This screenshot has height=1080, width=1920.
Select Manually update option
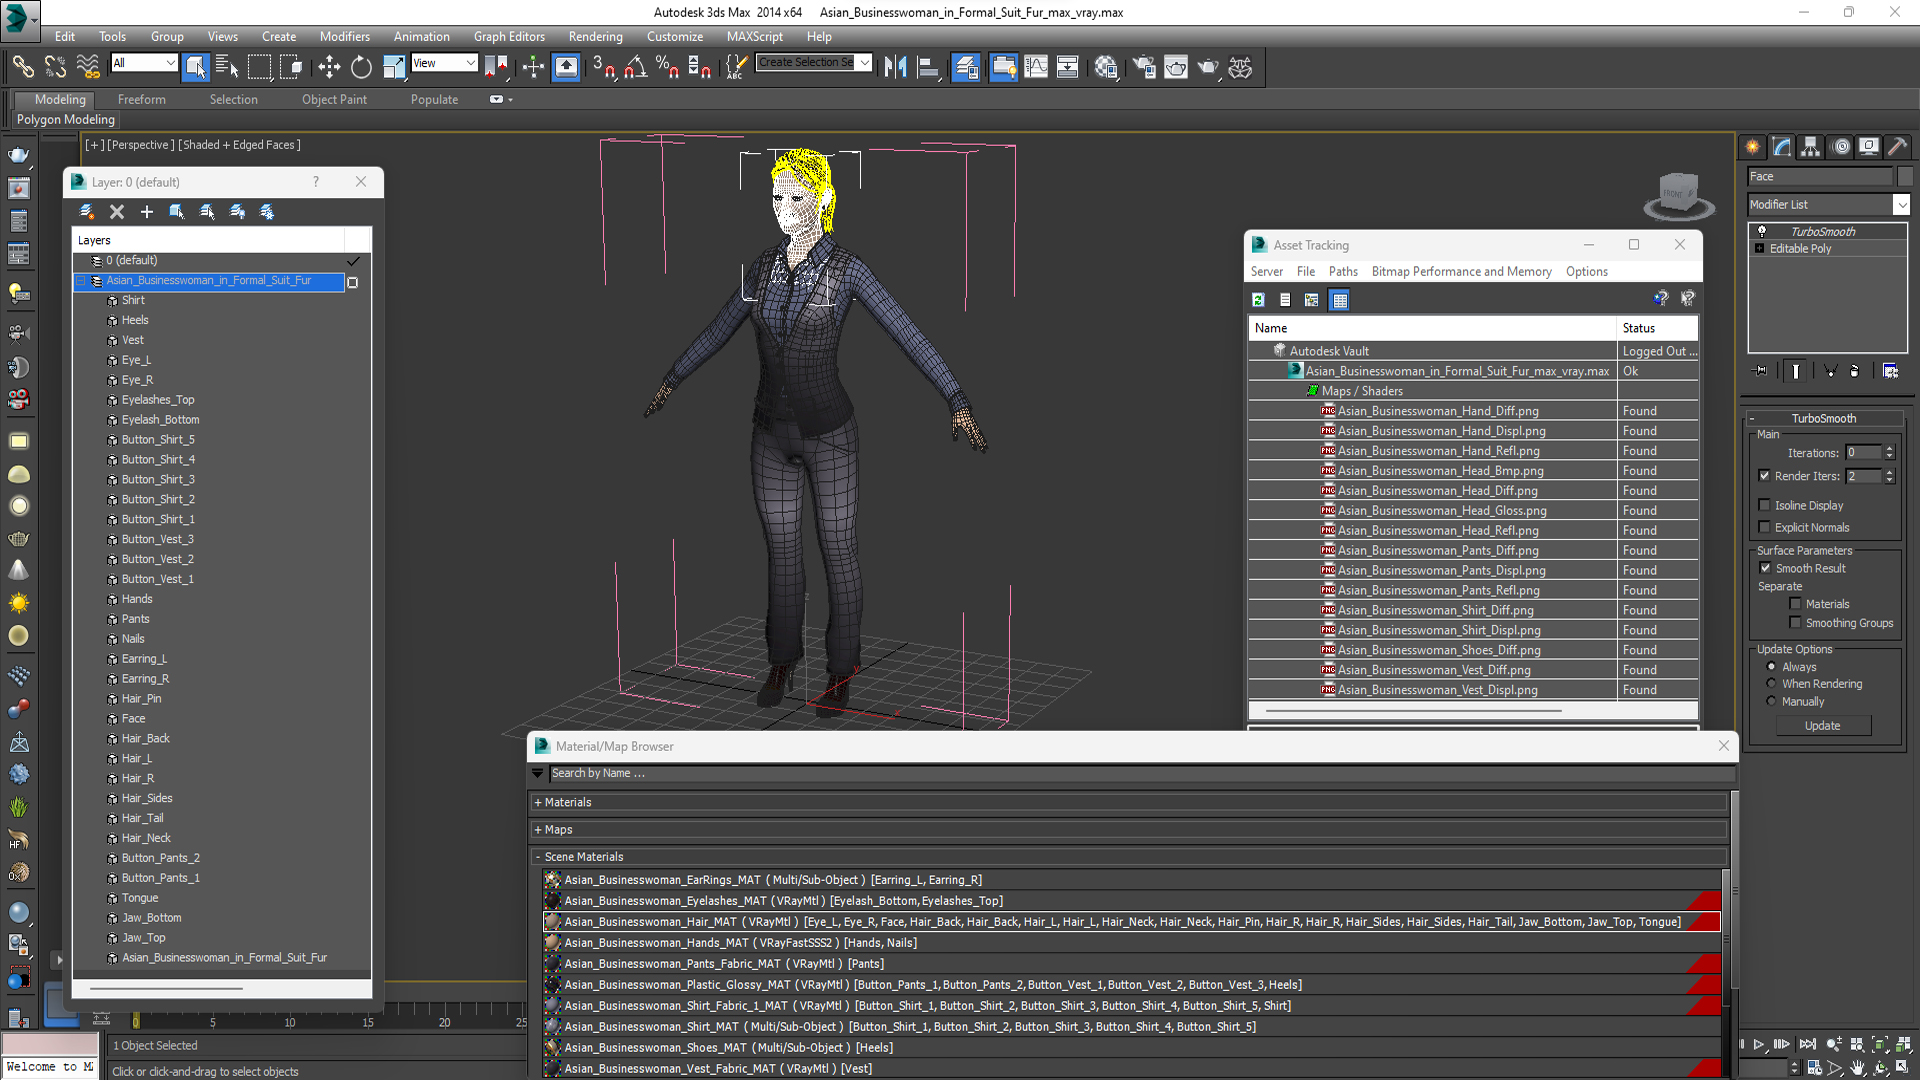coord(1771,701)
